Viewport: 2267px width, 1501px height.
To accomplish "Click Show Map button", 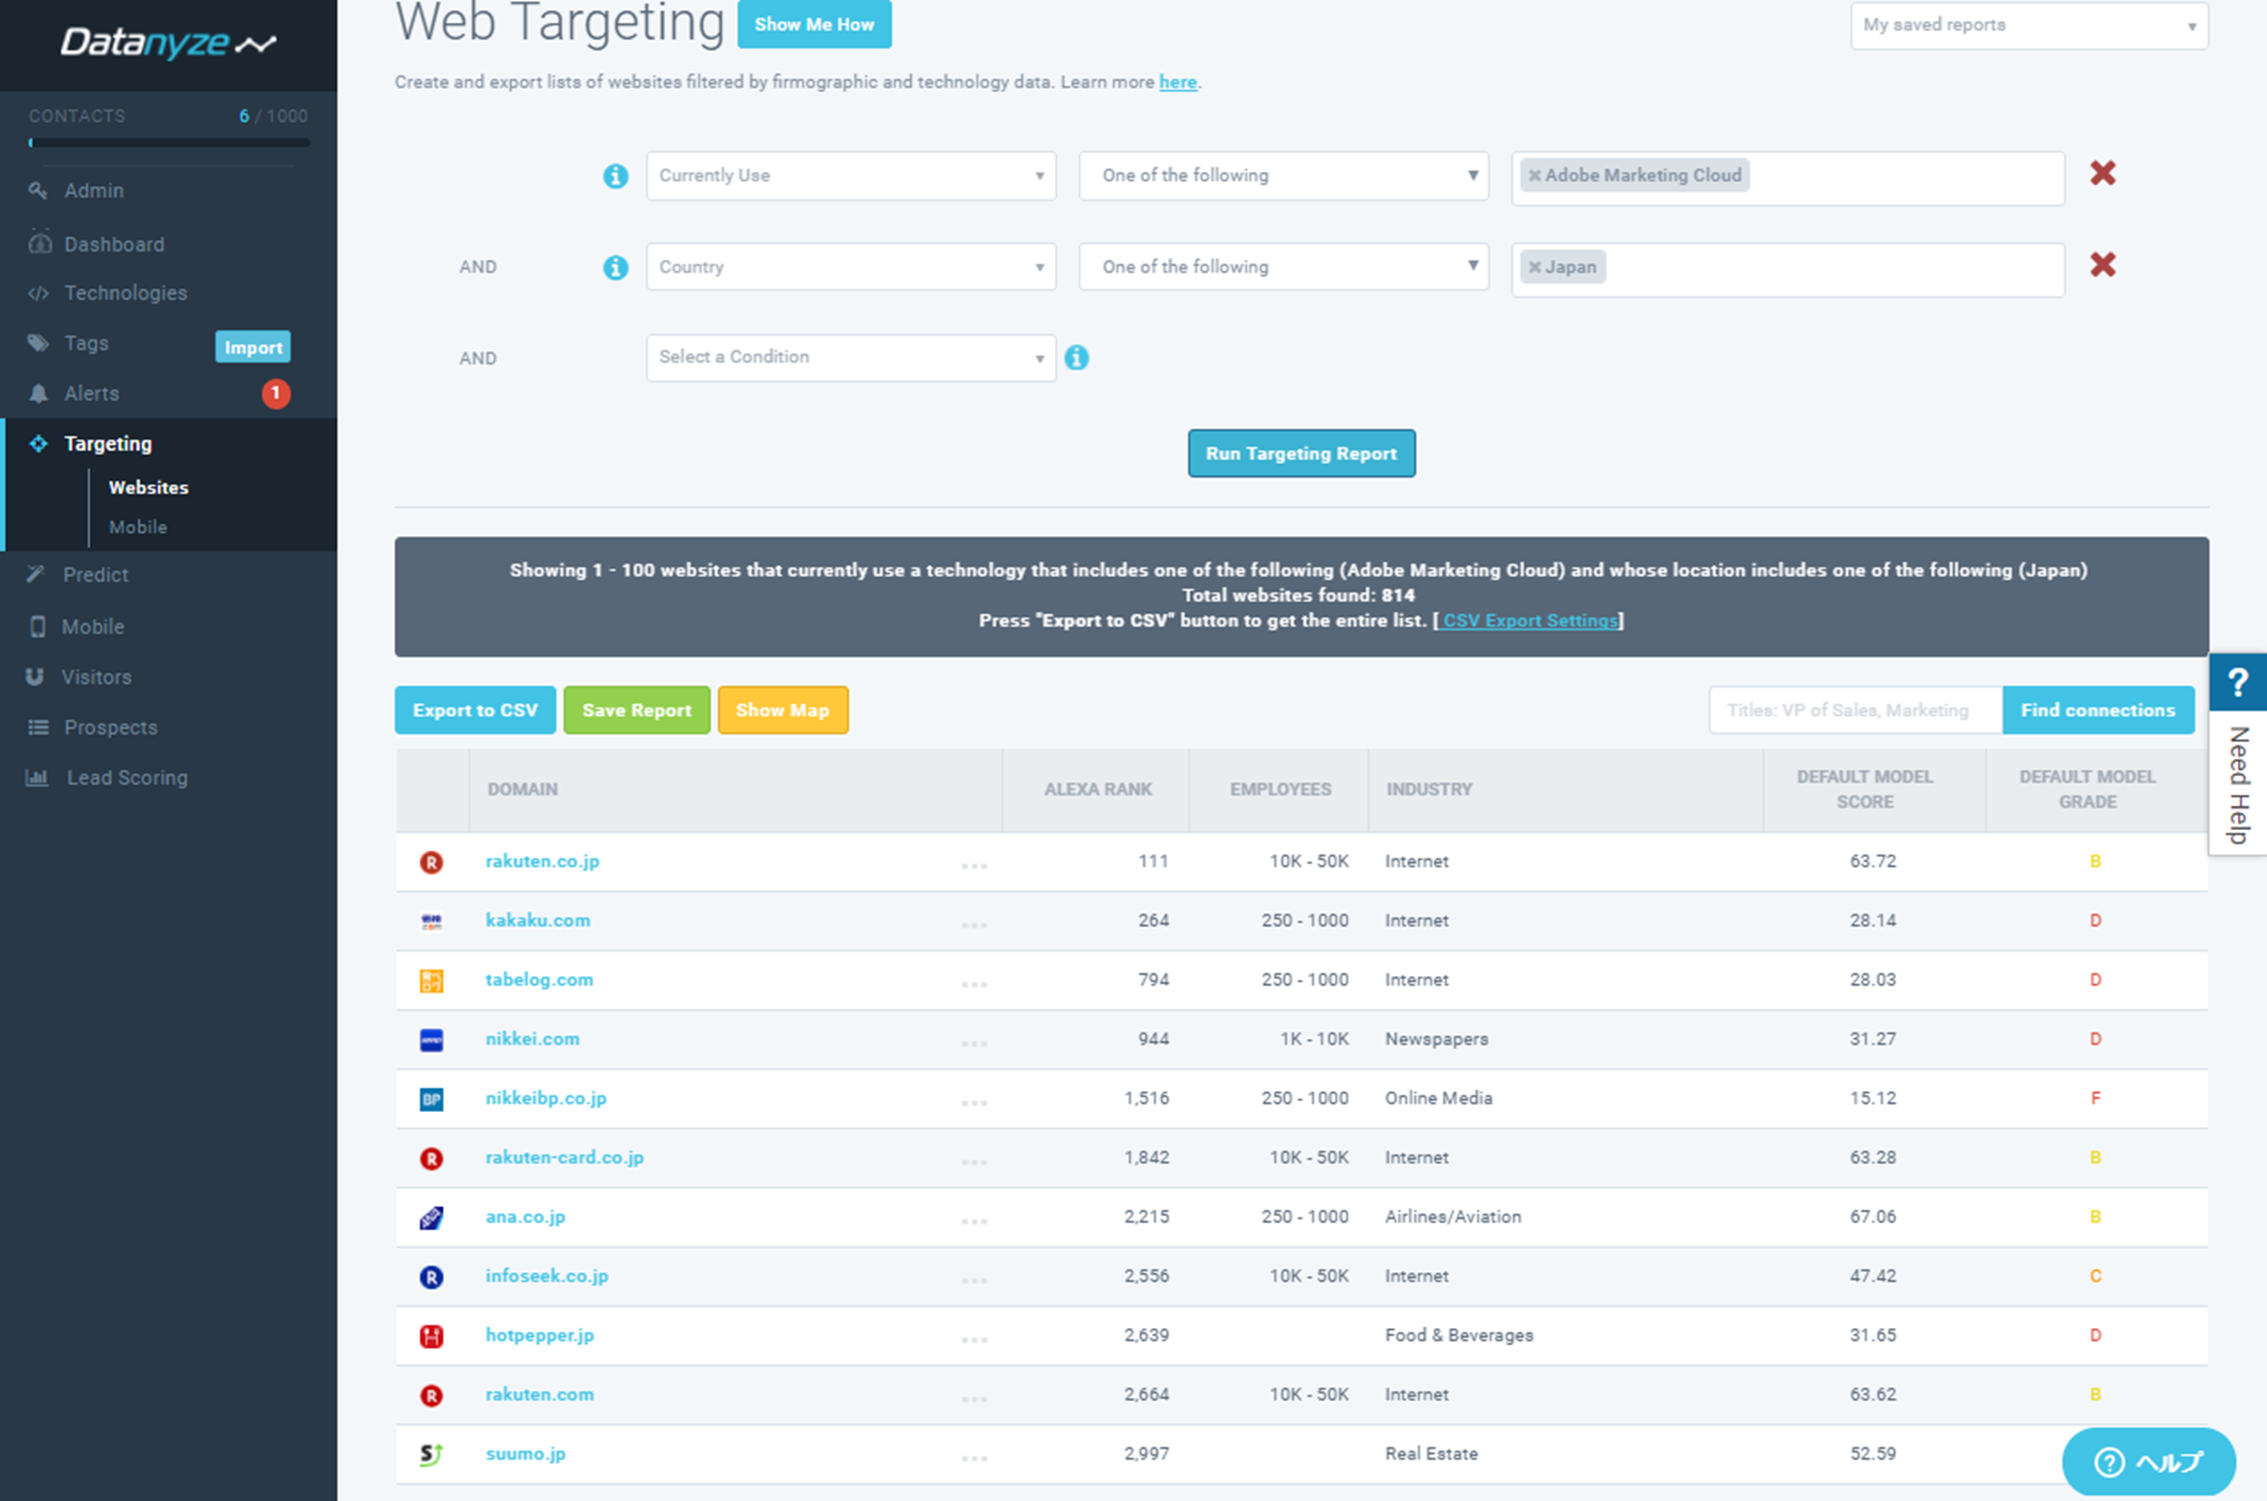I will pos(782,710).
